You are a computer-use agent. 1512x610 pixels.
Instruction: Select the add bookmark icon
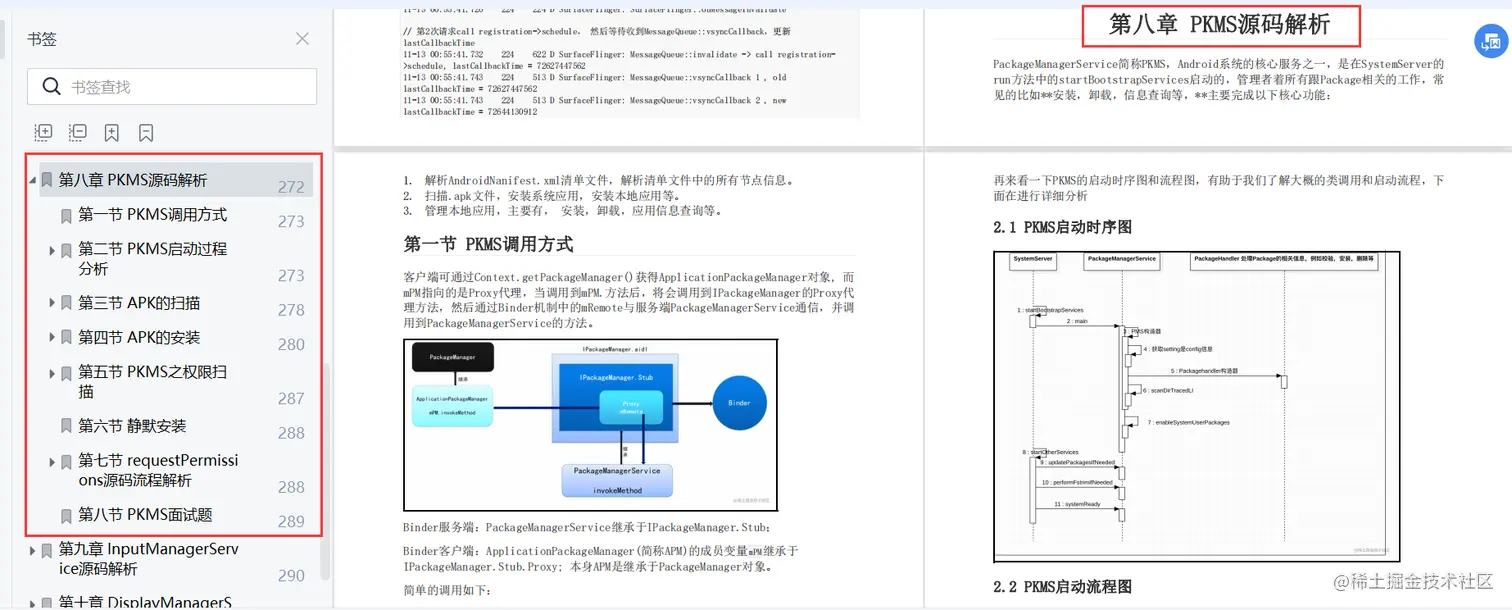[111, 132]
